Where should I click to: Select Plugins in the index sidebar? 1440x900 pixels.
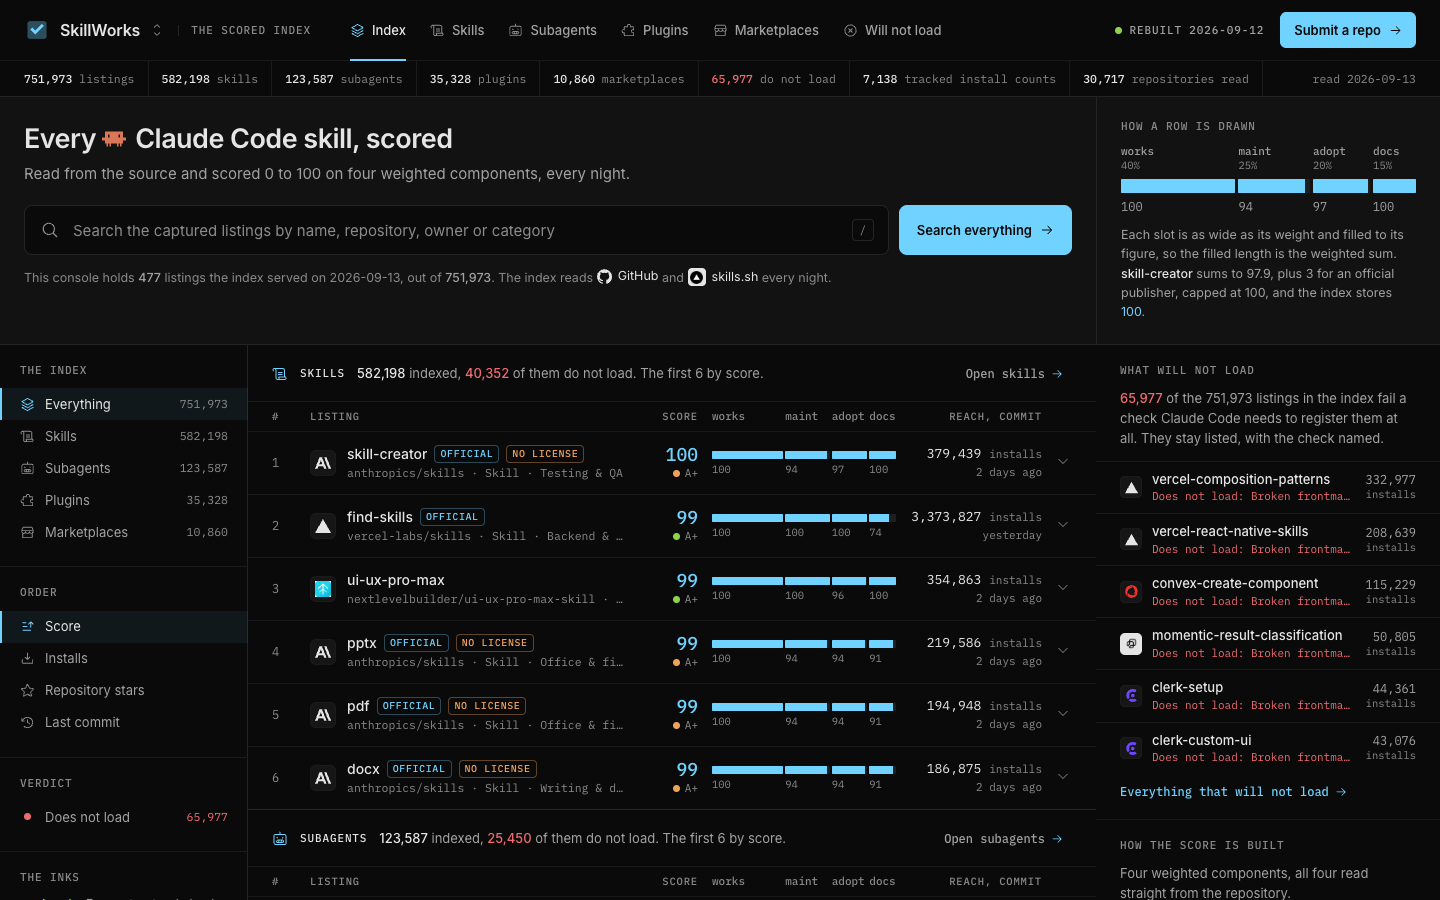pos(124,500)
